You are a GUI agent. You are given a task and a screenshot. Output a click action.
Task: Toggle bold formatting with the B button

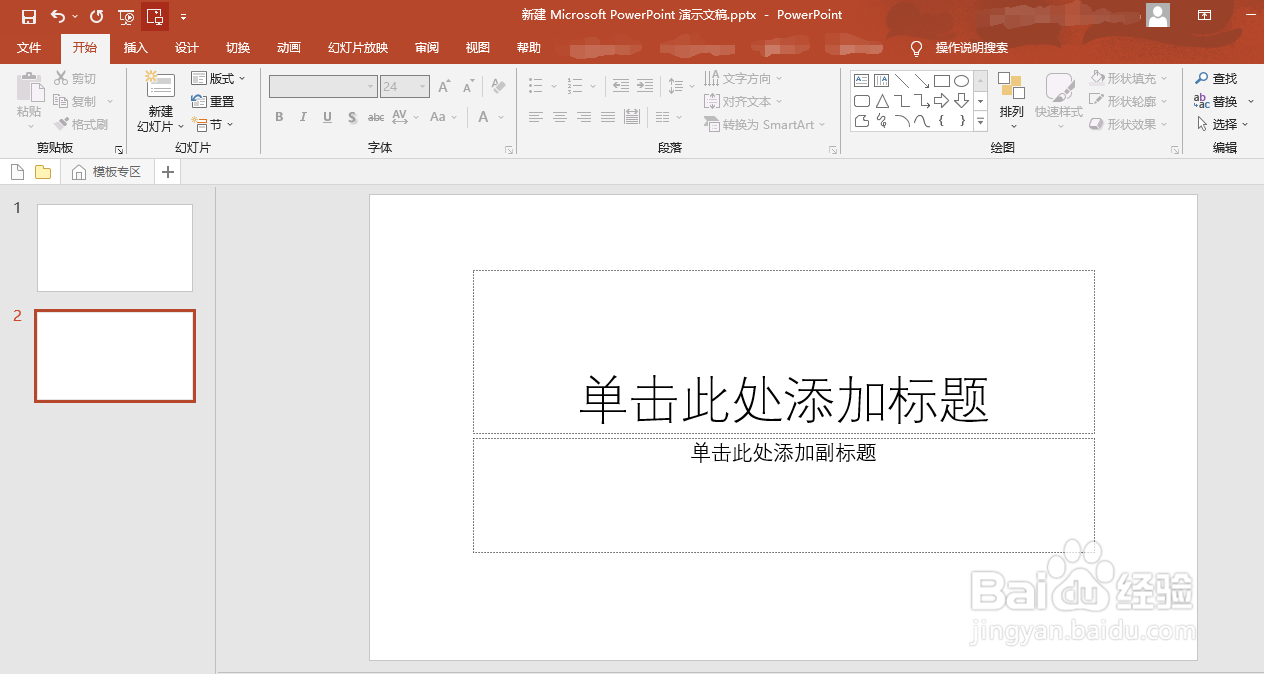point(279,117)
